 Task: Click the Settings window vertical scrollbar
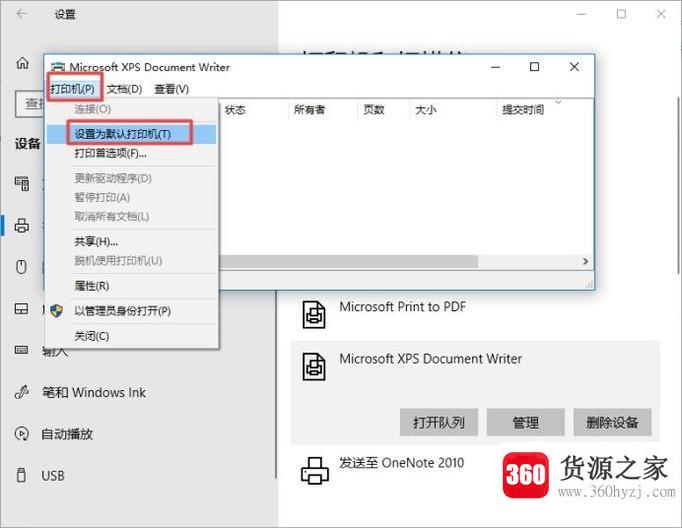pyautogui.click(x=679, y=185)
